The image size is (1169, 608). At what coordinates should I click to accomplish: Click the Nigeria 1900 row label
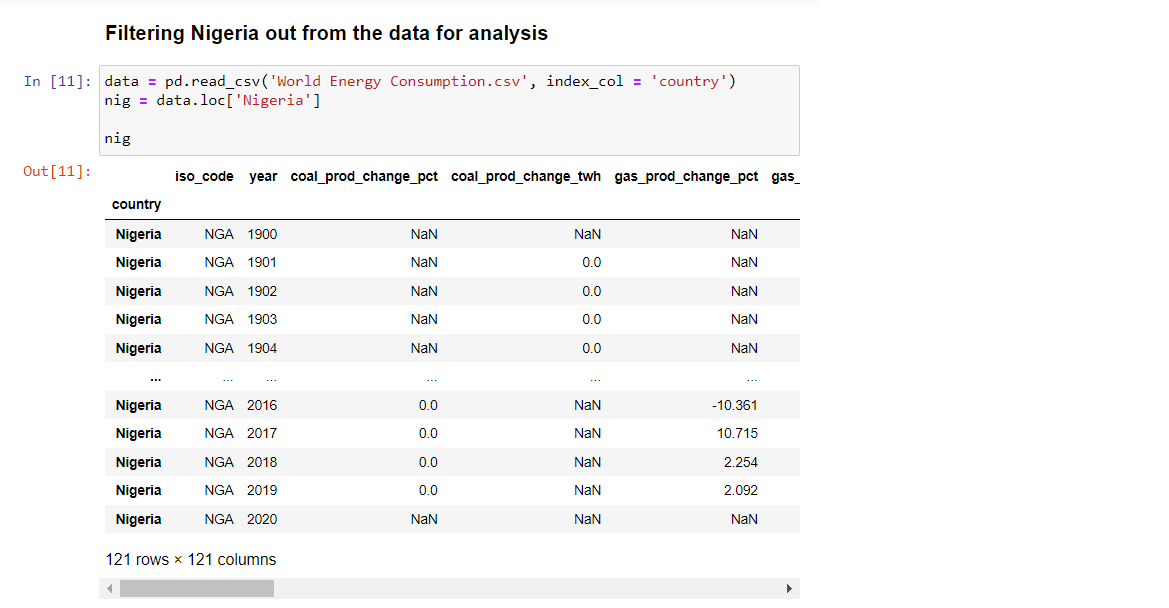pos(138,234)
